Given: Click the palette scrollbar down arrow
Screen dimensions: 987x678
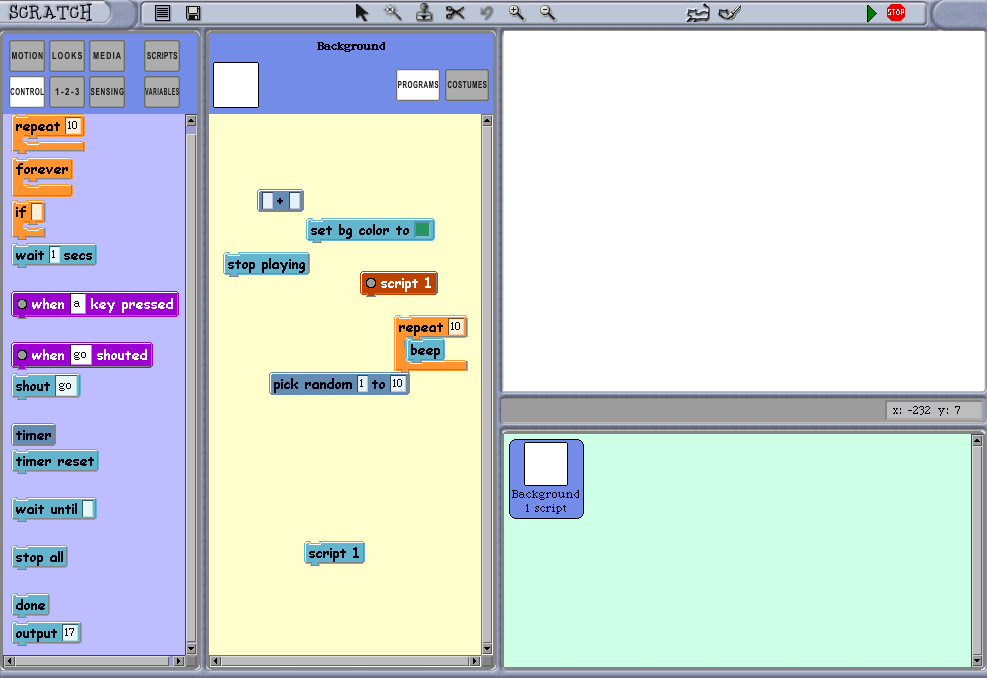Looking at the screenshot, I should point(191,648).
